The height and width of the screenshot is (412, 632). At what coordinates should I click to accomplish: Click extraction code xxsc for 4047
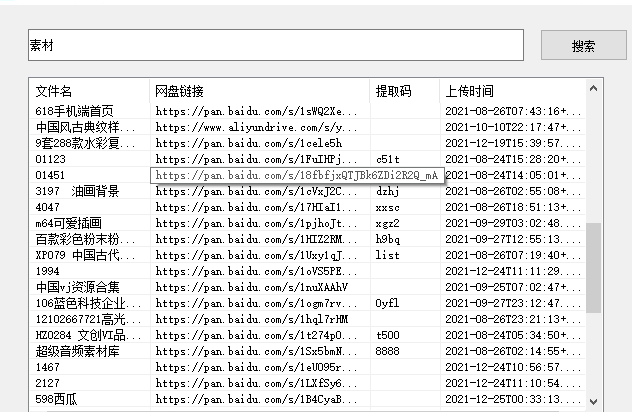tap(388, 207)
